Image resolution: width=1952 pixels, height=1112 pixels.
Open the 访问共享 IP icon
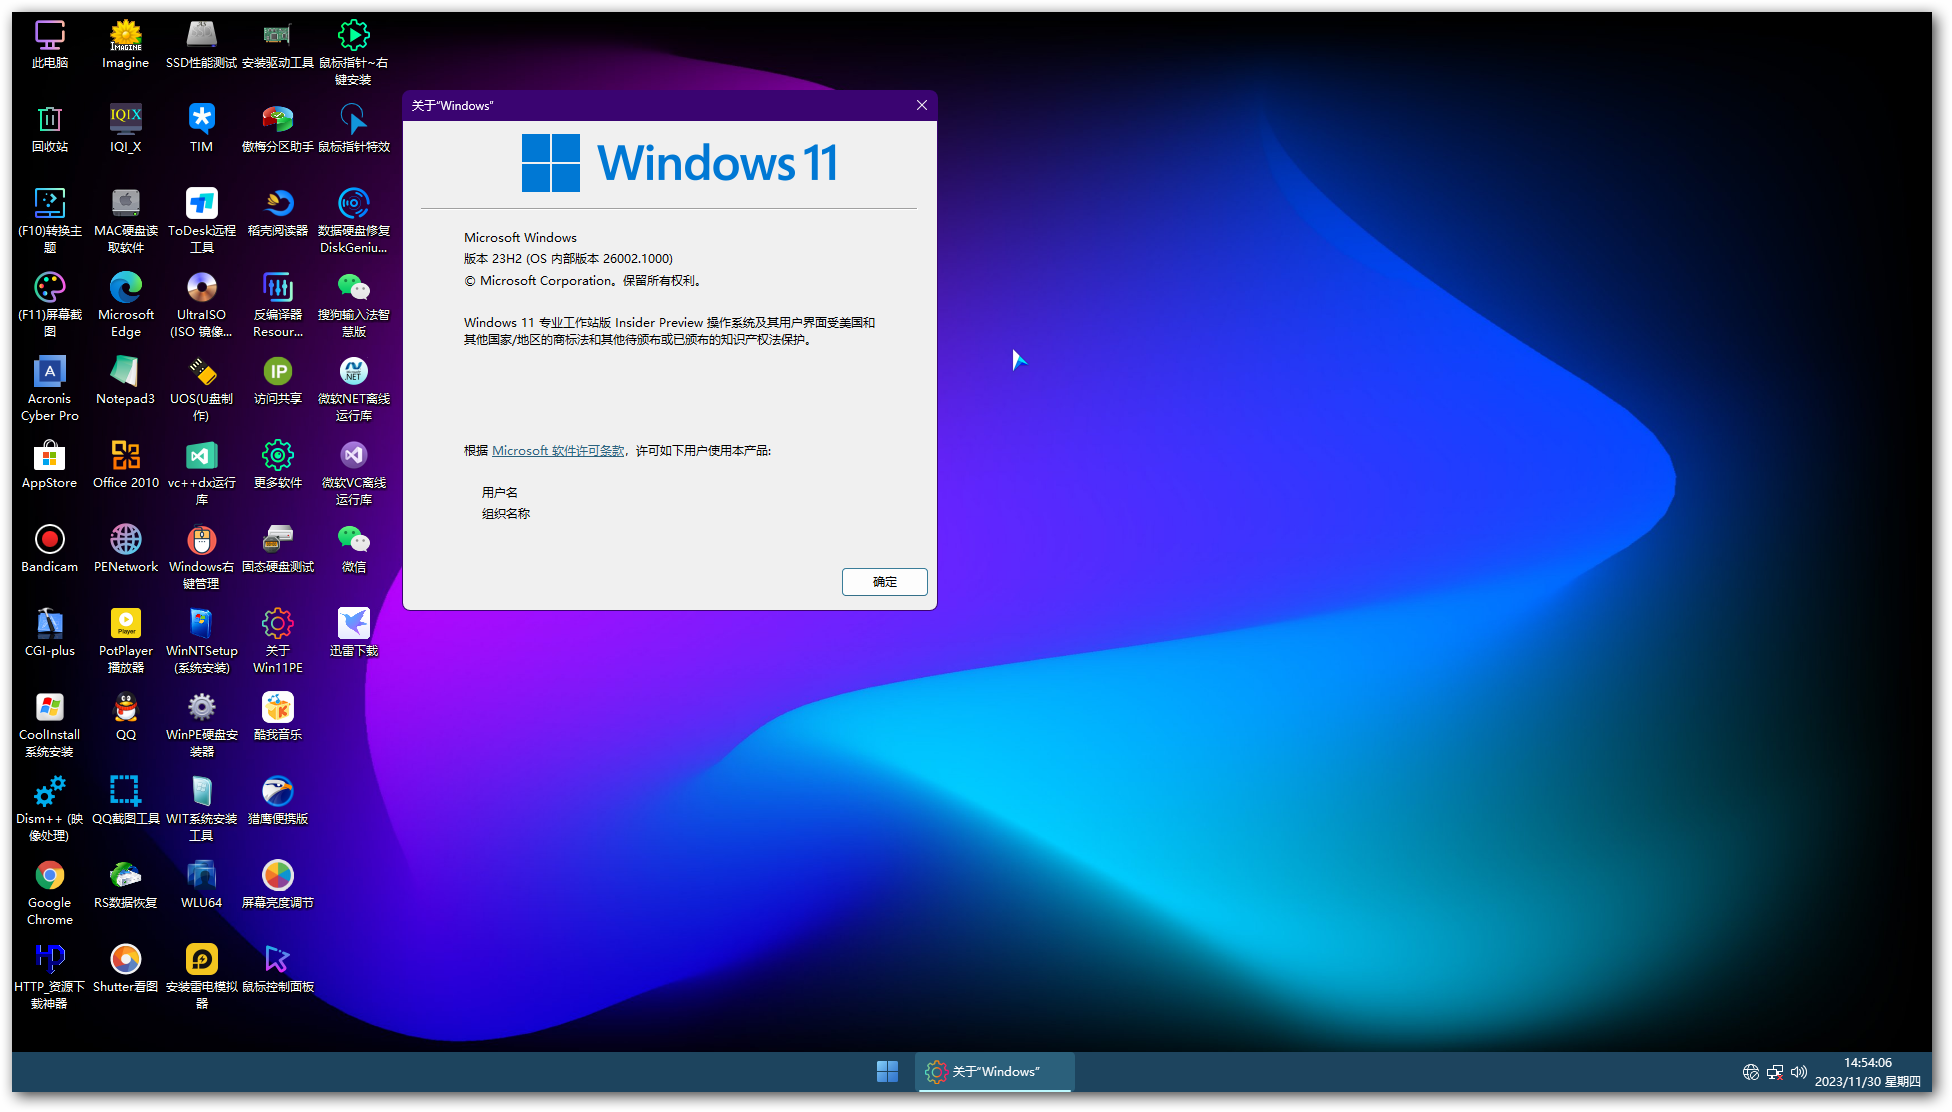tap(278, 380)
